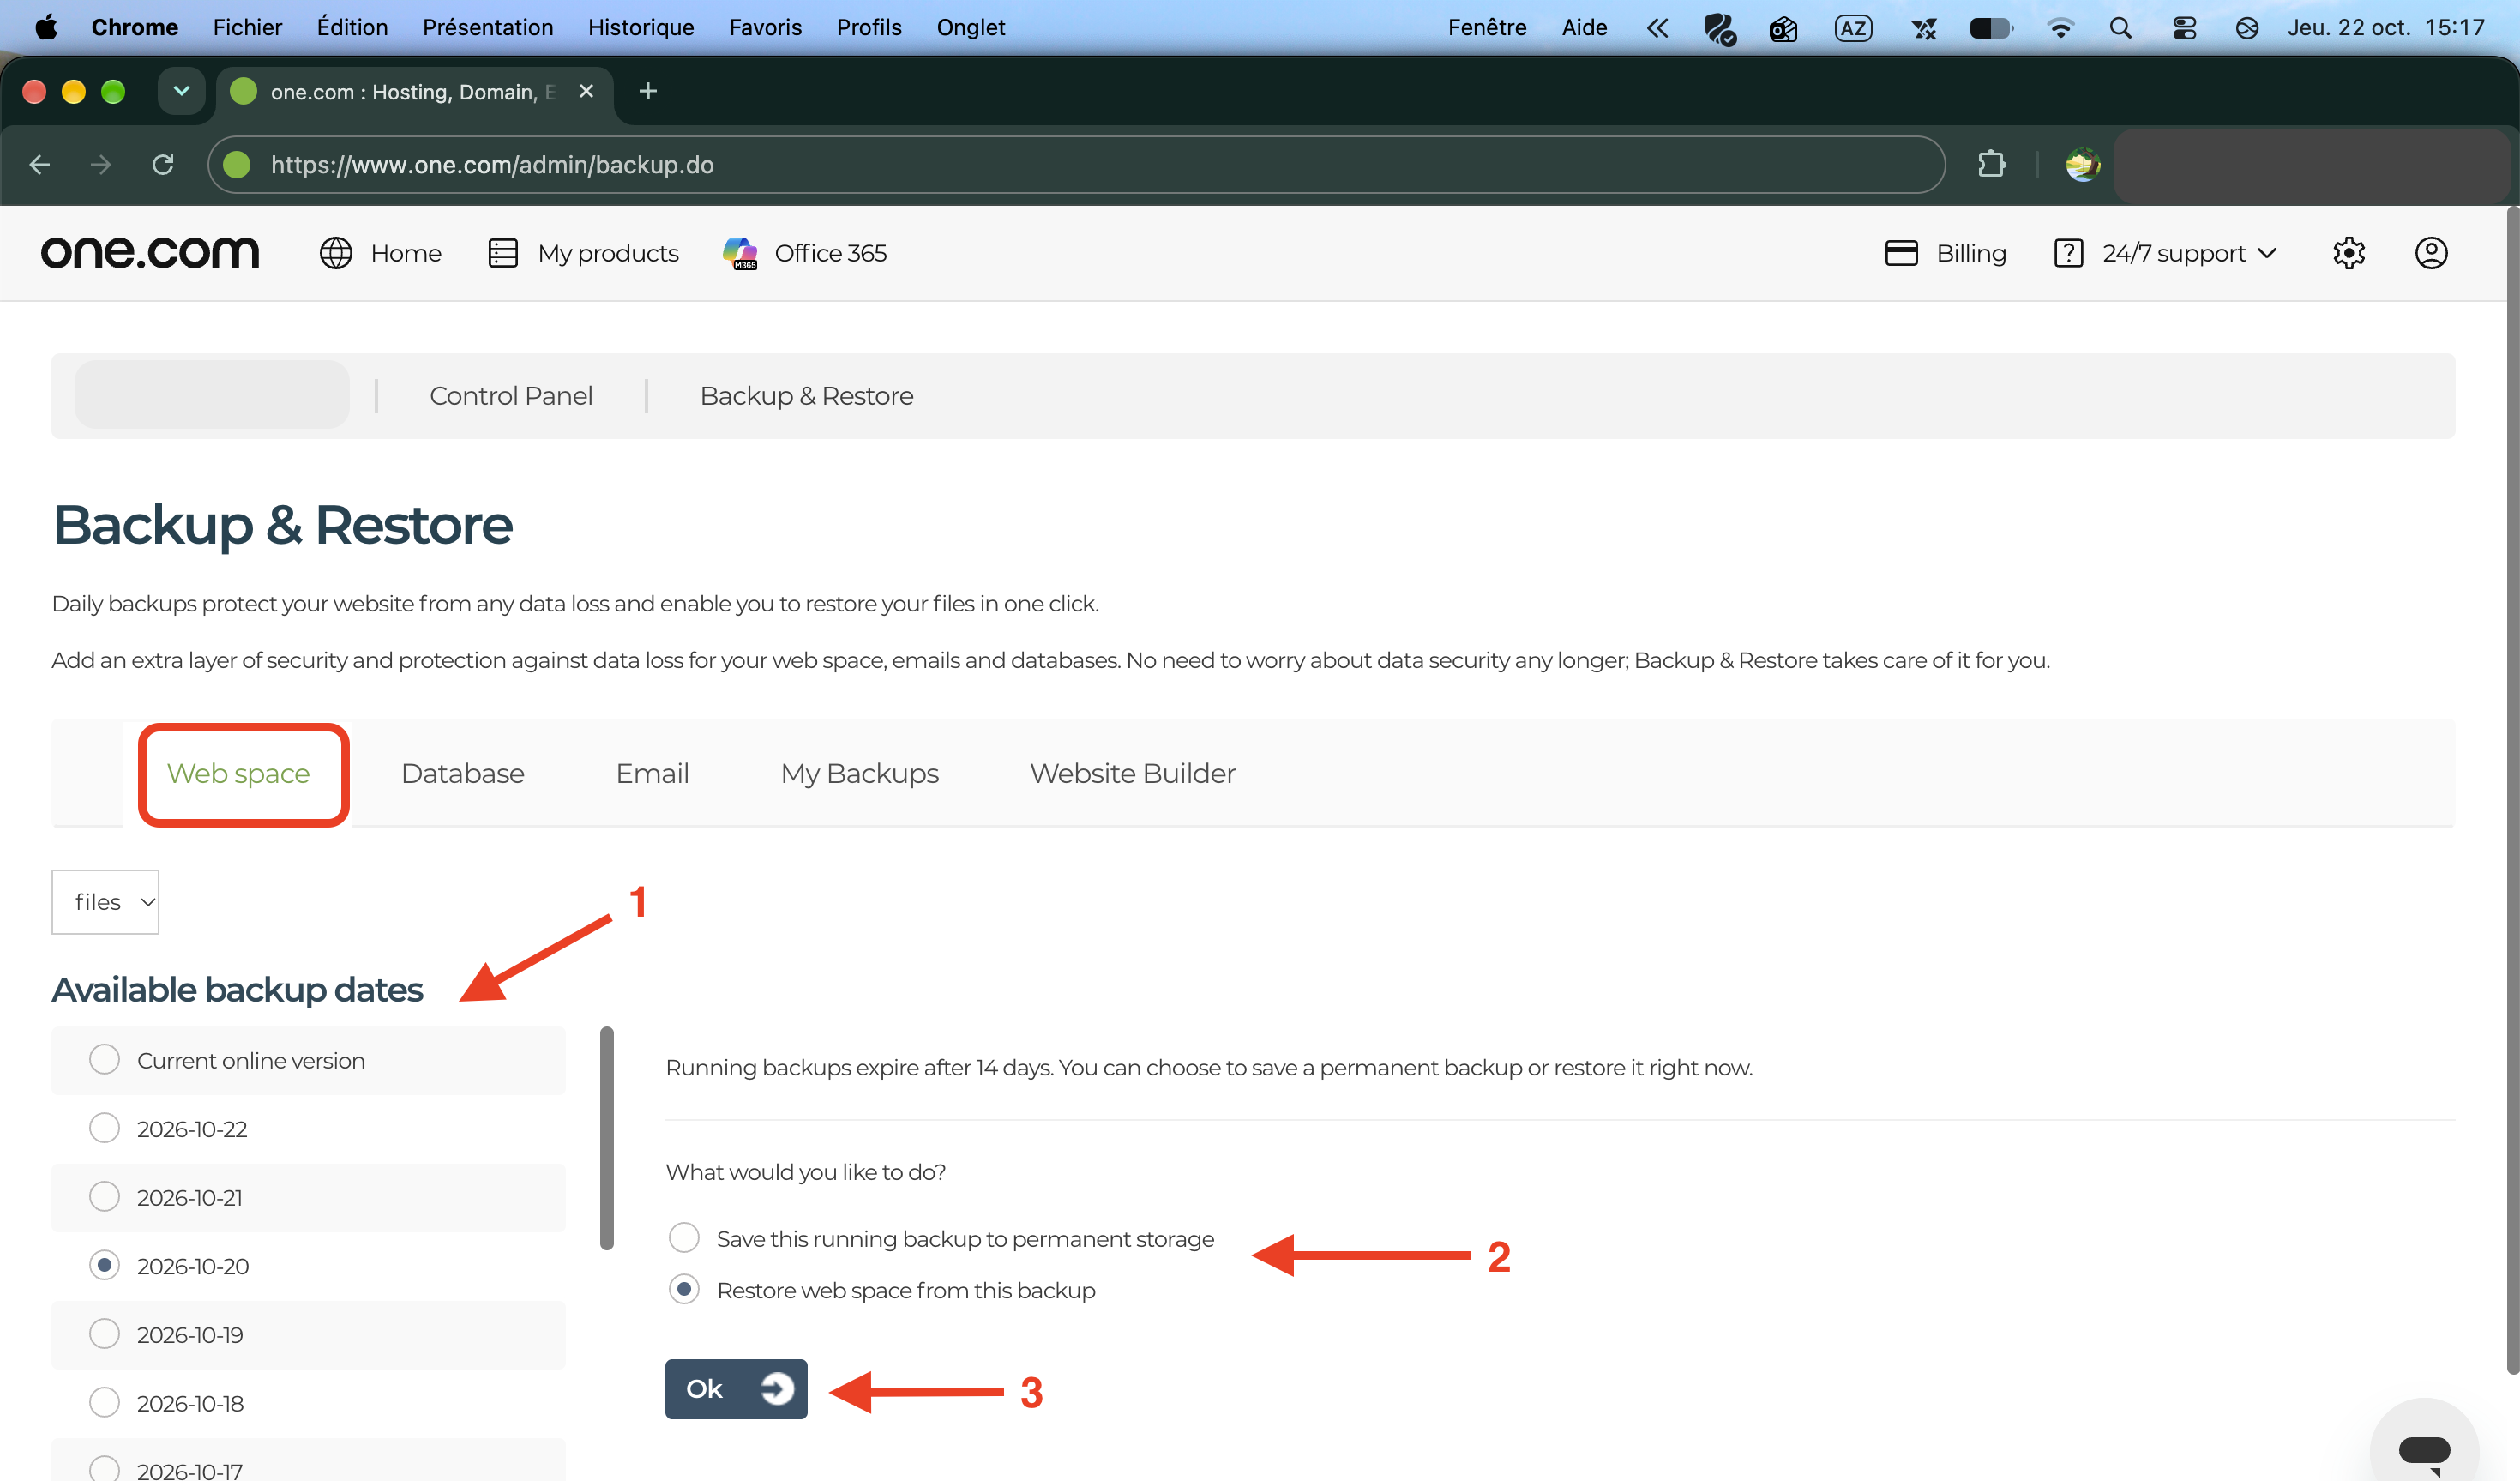Image resolution: width=2520 pixels, height=1481 pixels.
Task: Switch to the Email tab
Action: pyautogui.click(x=652, y=773)
